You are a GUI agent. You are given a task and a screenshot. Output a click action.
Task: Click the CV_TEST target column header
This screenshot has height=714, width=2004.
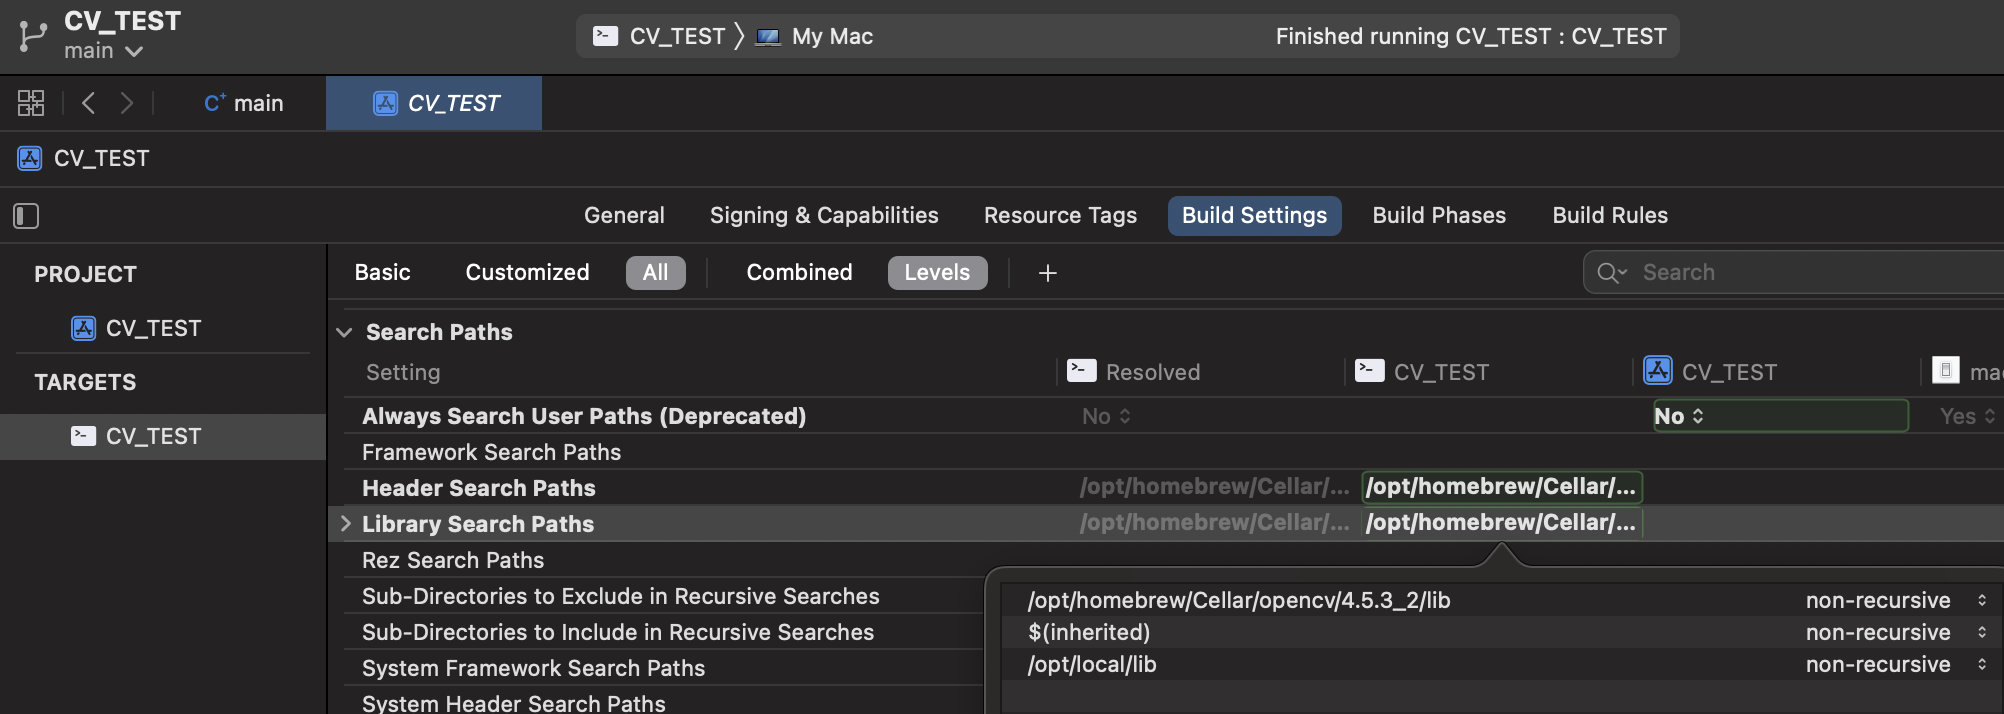tap(1421, 372)
